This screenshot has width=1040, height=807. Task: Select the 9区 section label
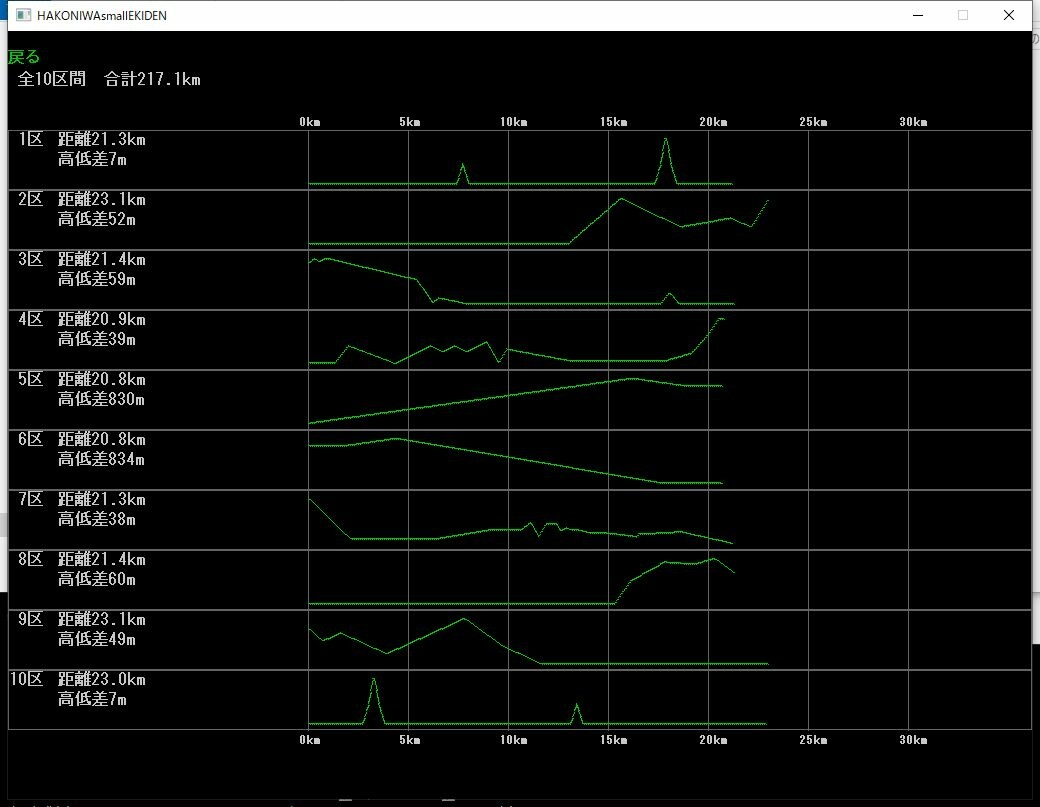[30, 620]
